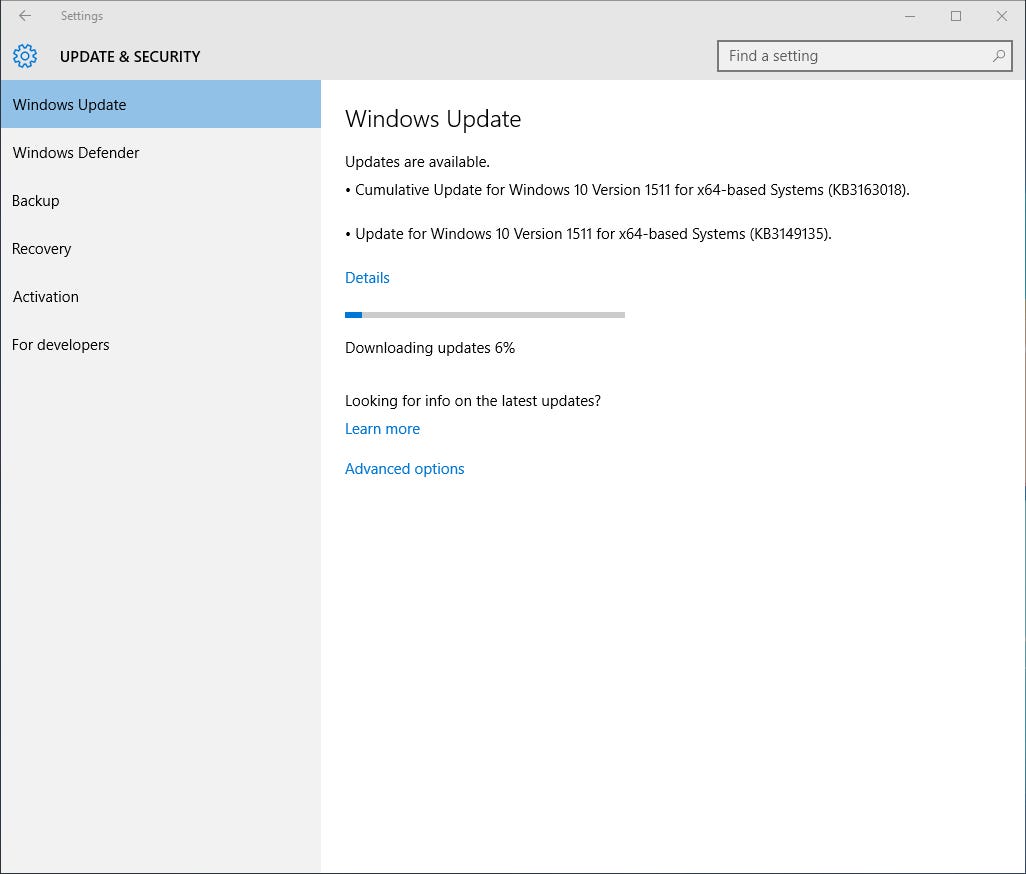1026x874 pixels.
Task: Open Recovery settings
Action: click(41, 248)
